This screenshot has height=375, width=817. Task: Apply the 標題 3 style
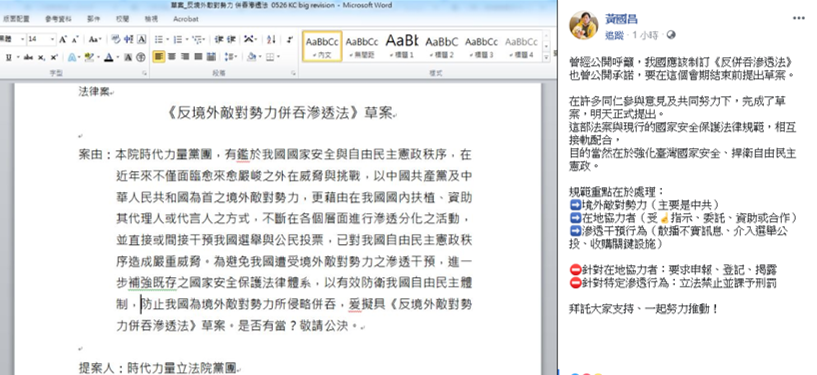click(x=481, y=46)
